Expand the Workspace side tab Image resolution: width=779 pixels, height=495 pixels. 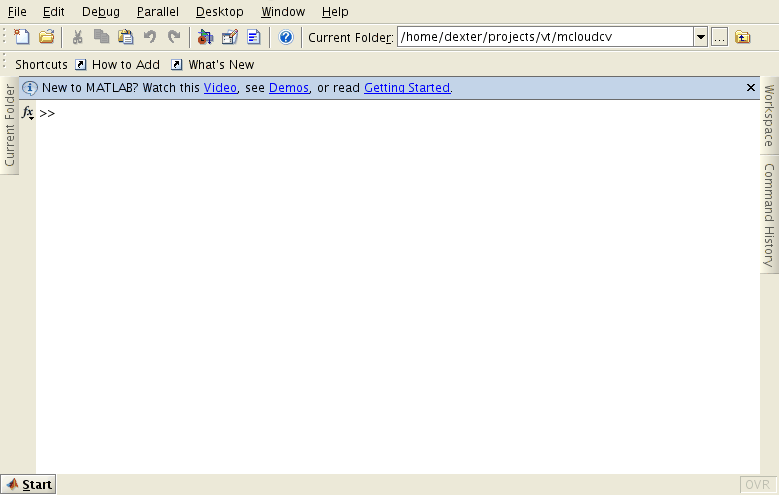pyautogui.click(x=769, y=115)
